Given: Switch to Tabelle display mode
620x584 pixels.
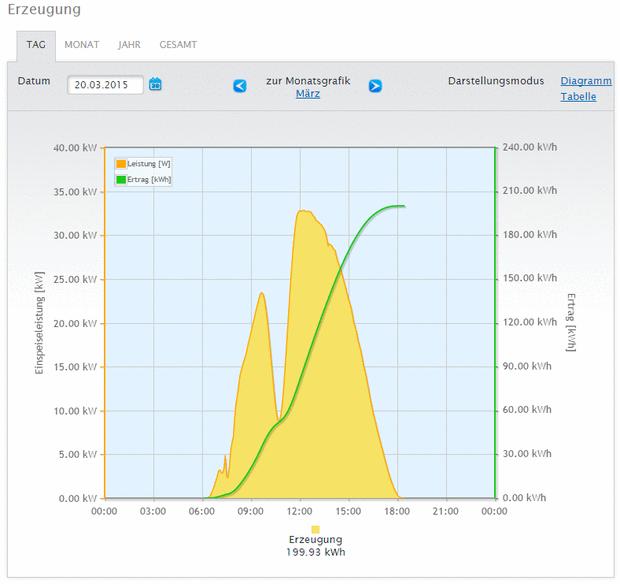Looking at the screenshot, I should [x=578, y=96].
